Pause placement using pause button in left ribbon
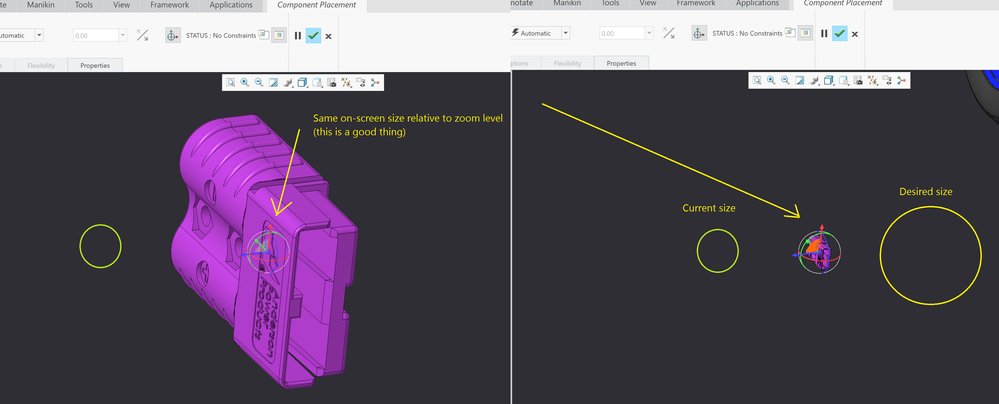The height and width of the screenshot is (404, 999). click(x=298, y=35)
